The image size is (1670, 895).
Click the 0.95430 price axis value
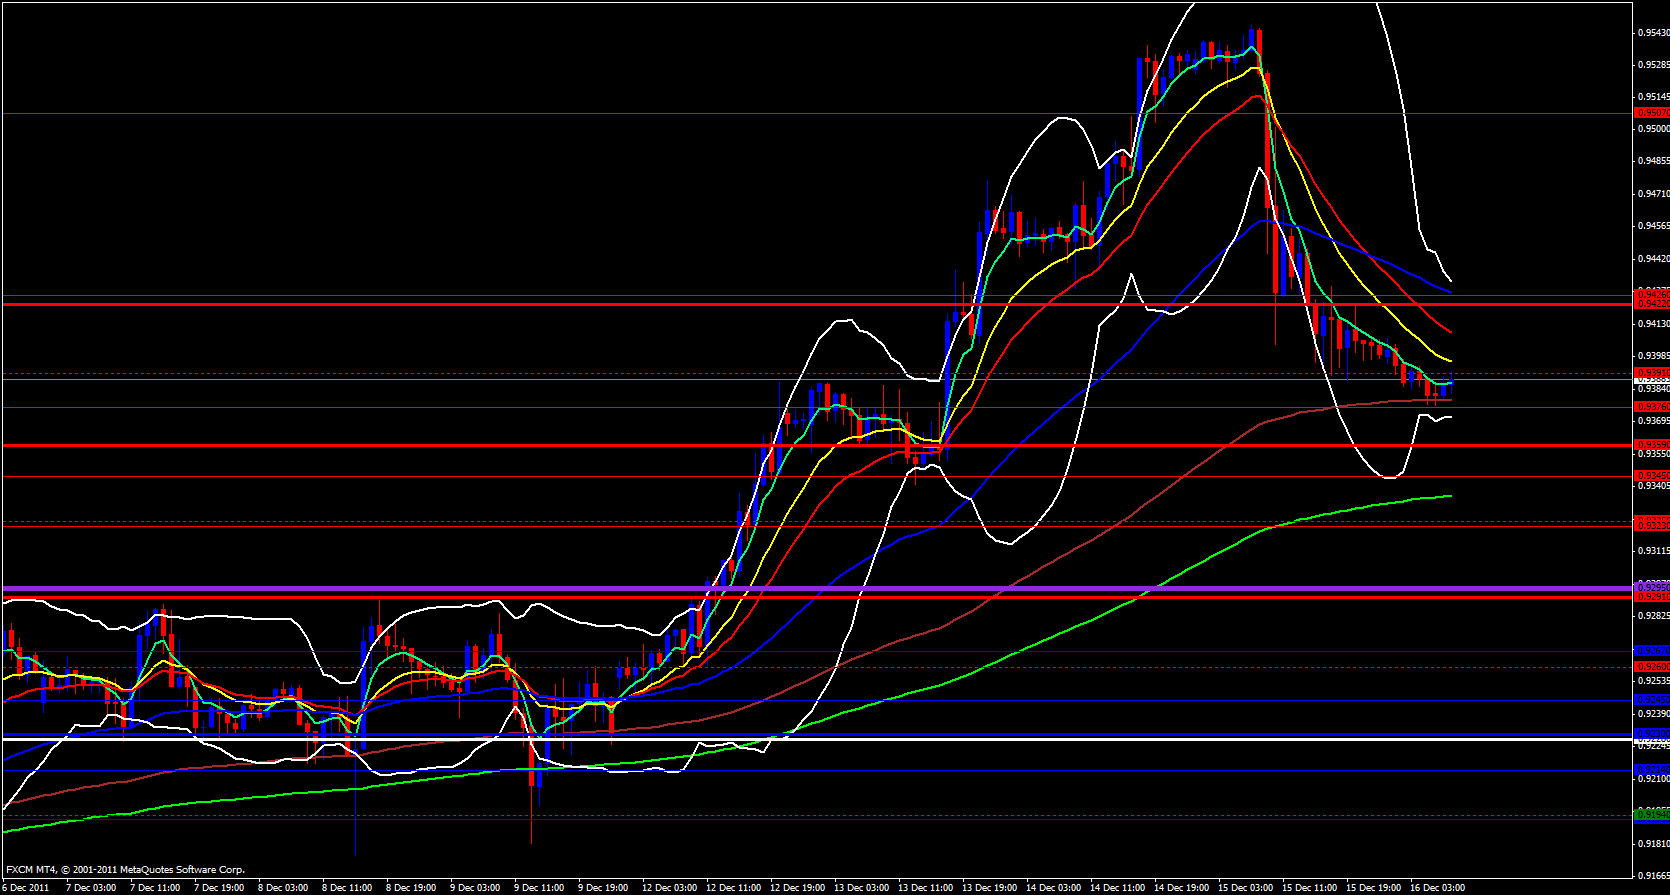1652,33
